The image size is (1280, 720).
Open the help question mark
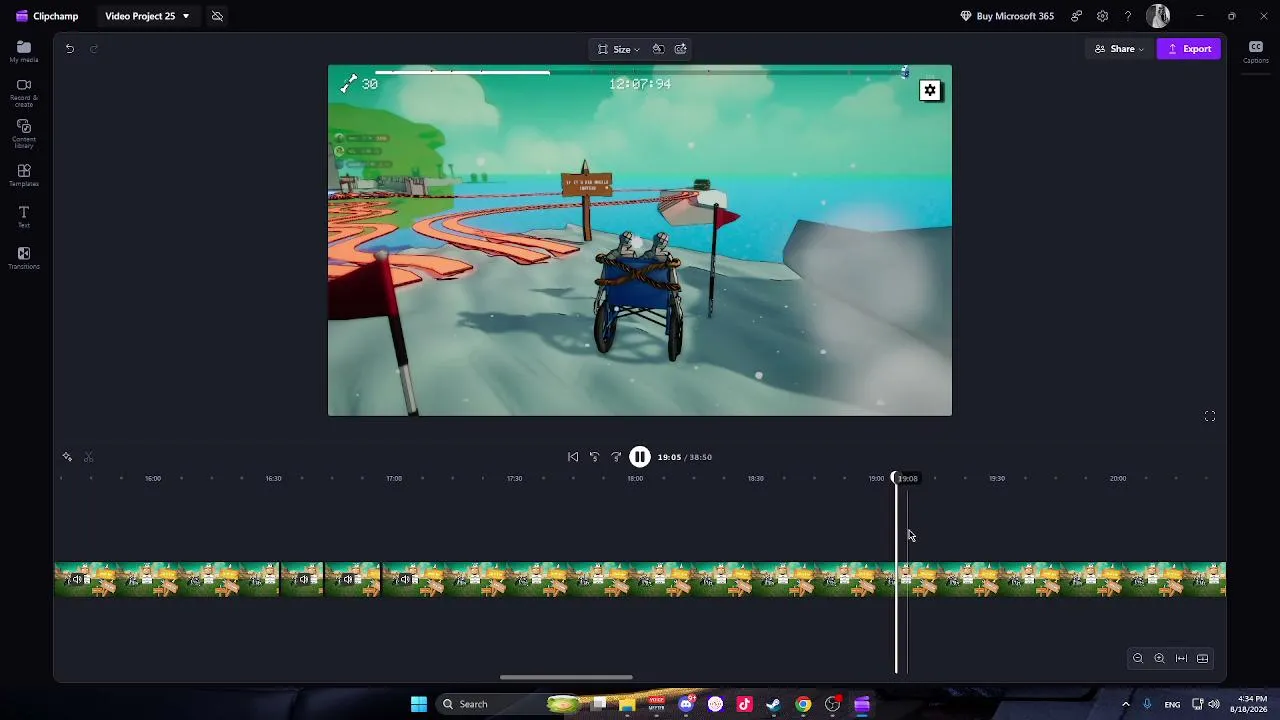point(1128,16)
